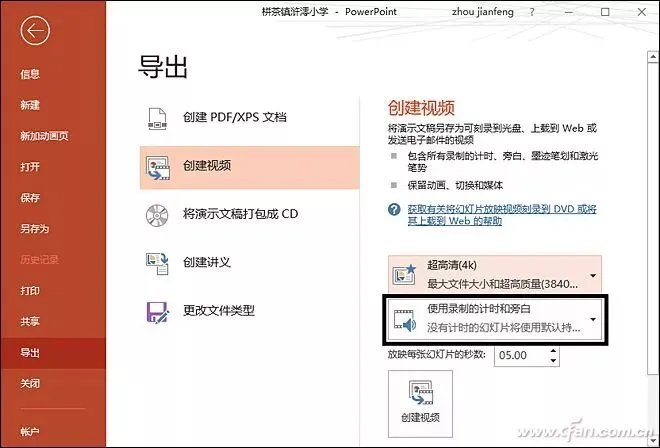Open 新加动画页 in the sidebar
660x448 pixels.
click(44, 136)
